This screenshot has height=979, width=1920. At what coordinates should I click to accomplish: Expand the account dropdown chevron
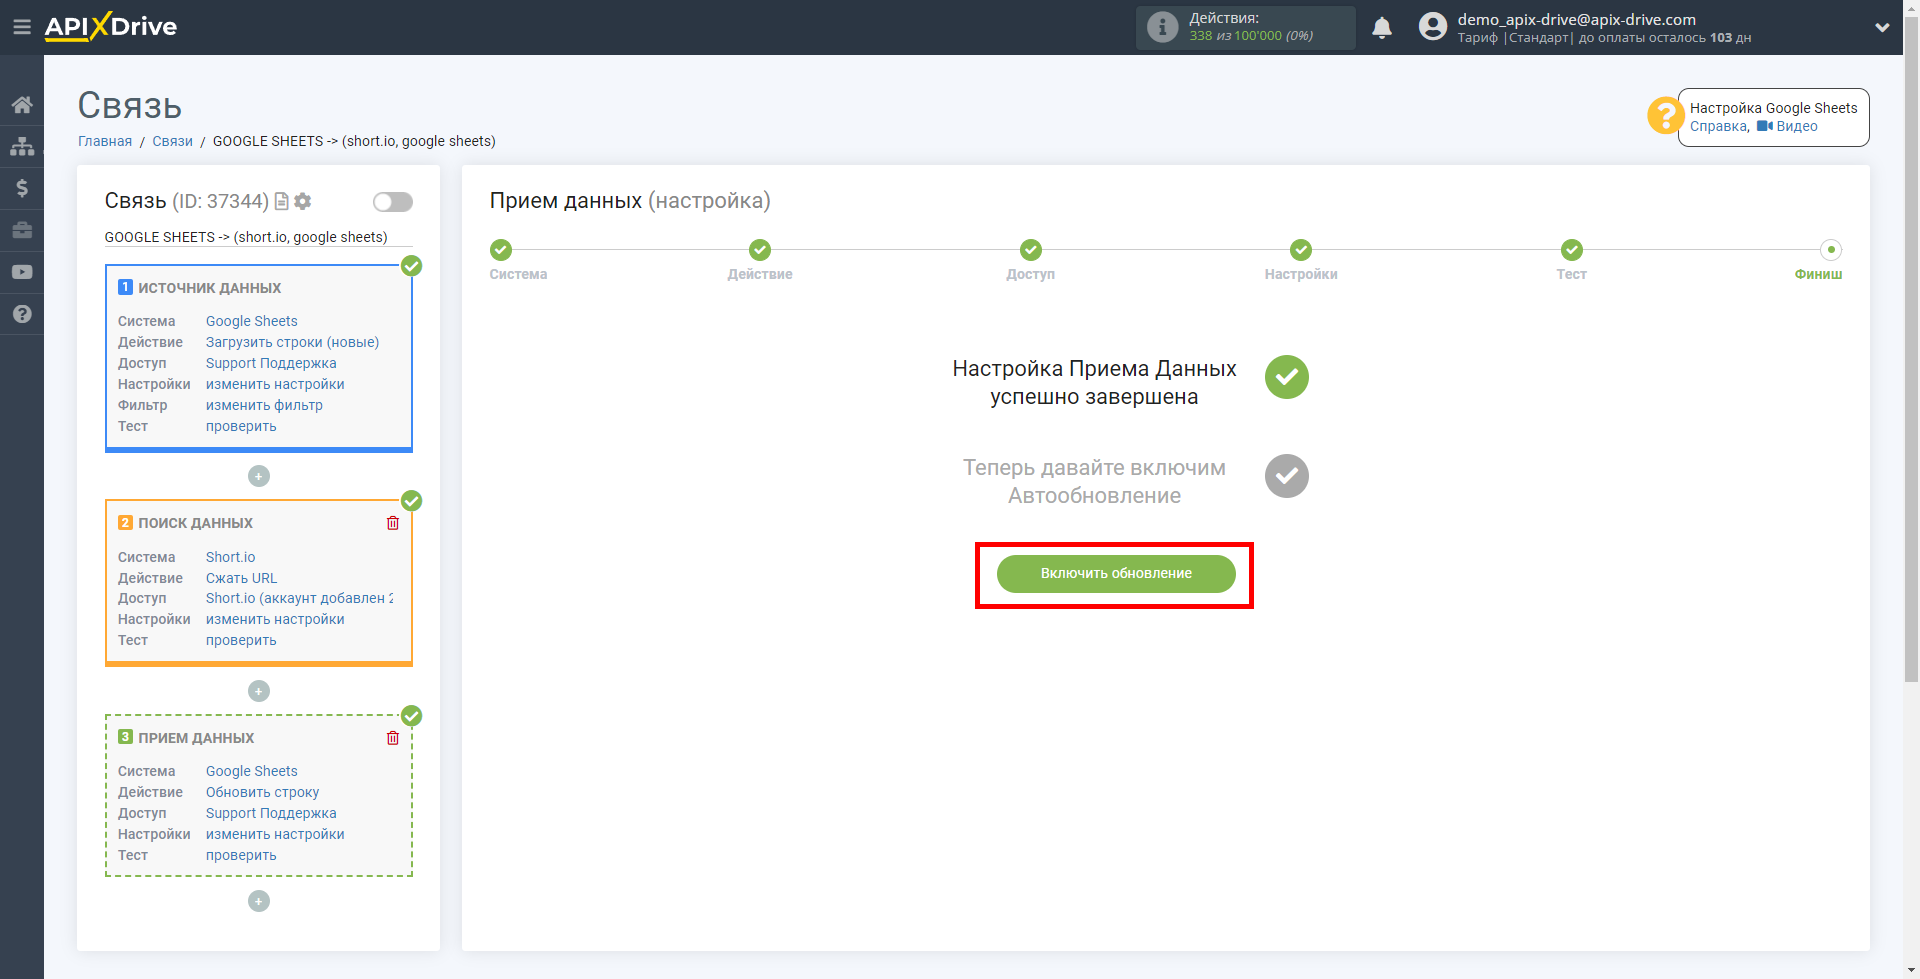pyautogui.click(x=1882, y=27)
